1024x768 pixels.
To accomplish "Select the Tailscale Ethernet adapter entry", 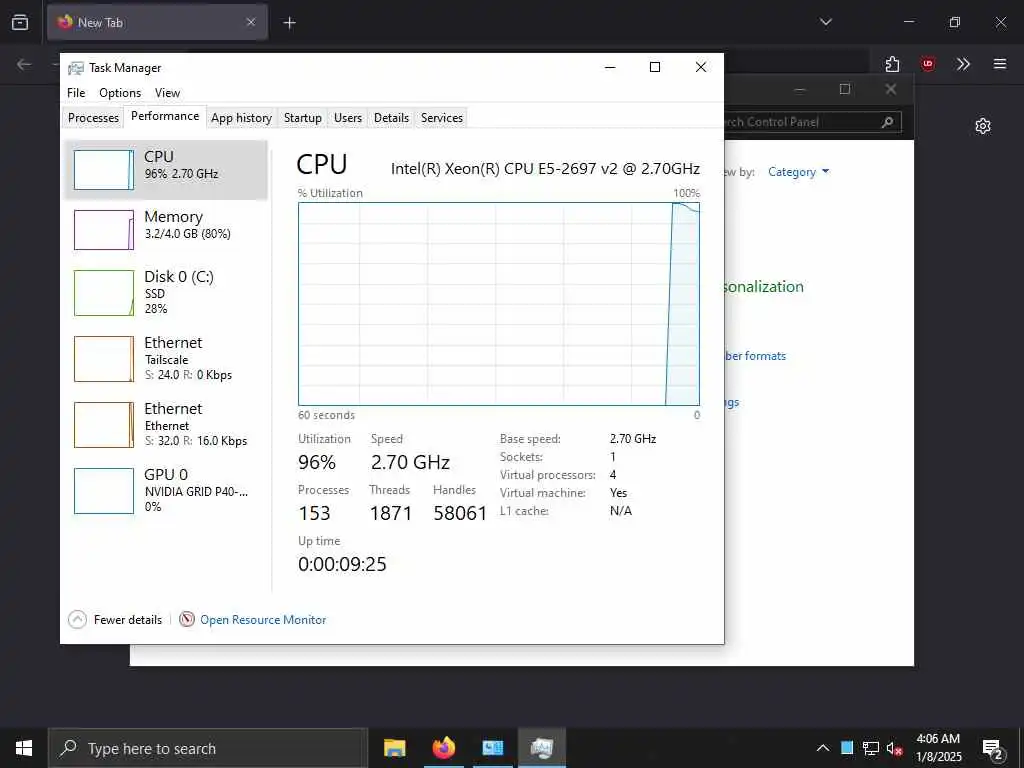I will click(x=166, y=359).
